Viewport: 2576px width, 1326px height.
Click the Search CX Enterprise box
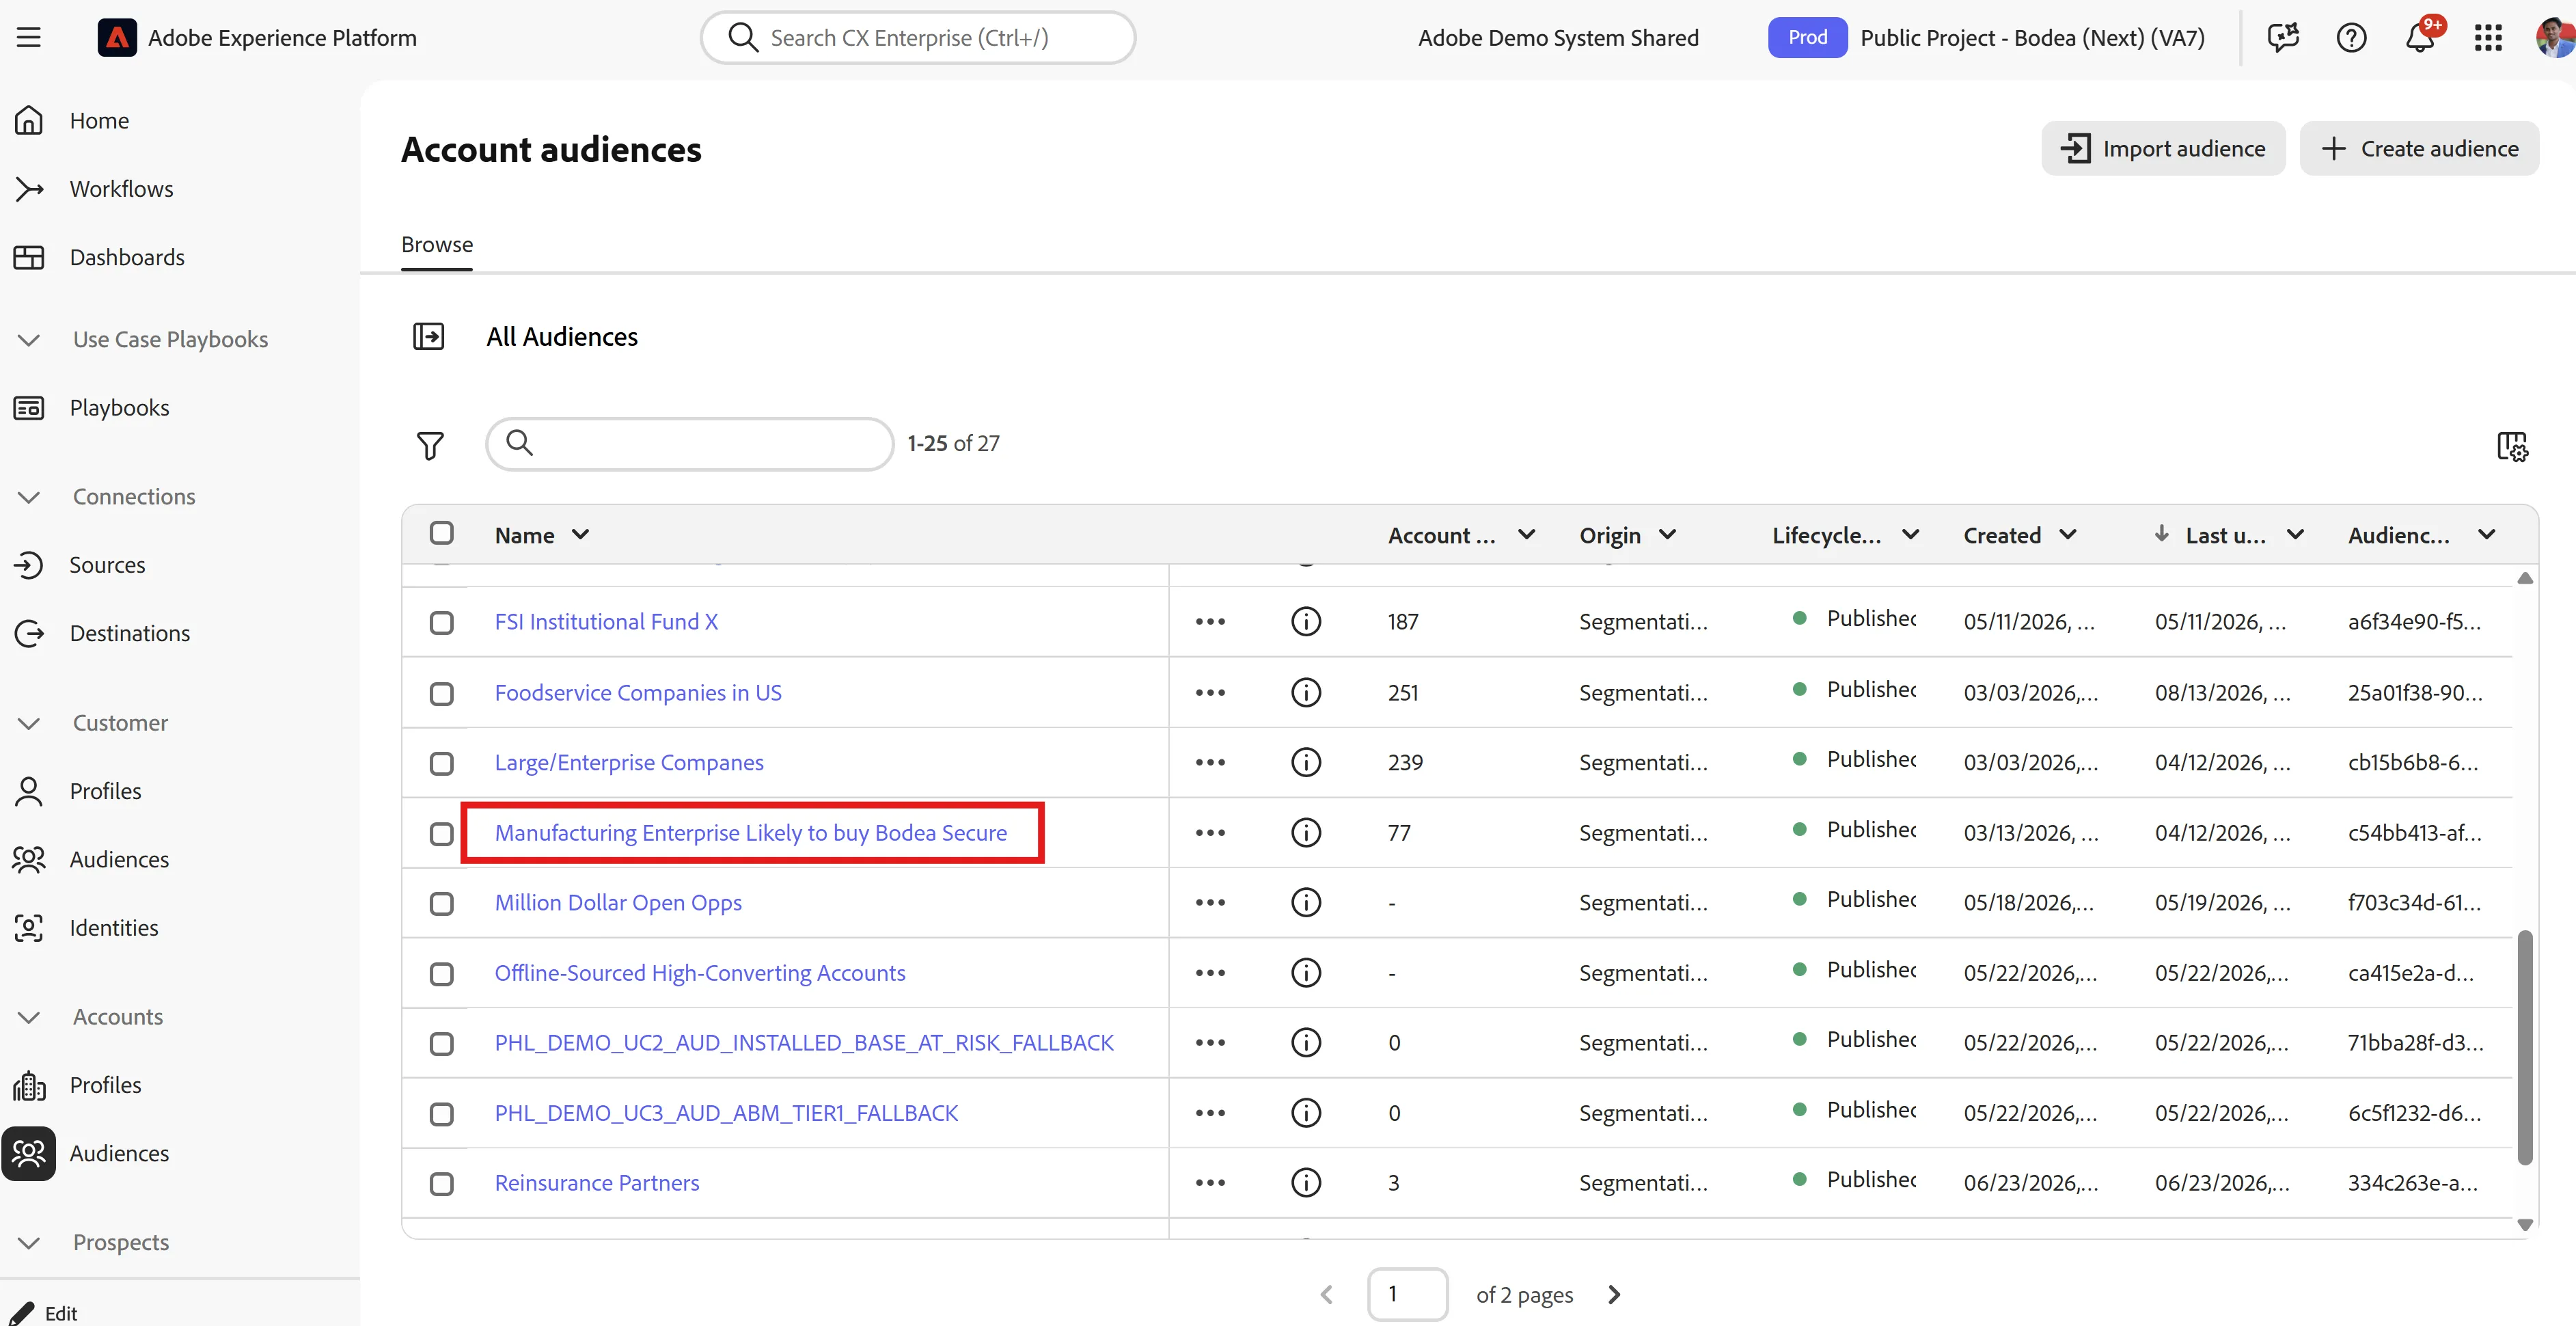click(918, 38)
